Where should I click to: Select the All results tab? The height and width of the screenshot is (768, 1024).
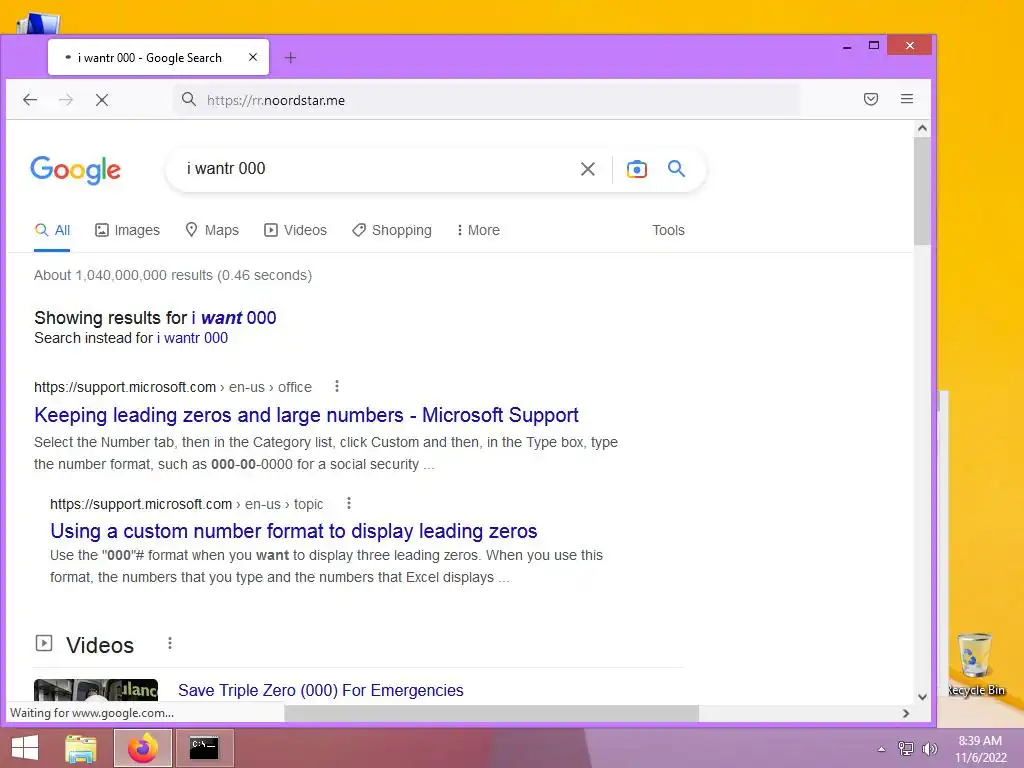pos(52,231)
